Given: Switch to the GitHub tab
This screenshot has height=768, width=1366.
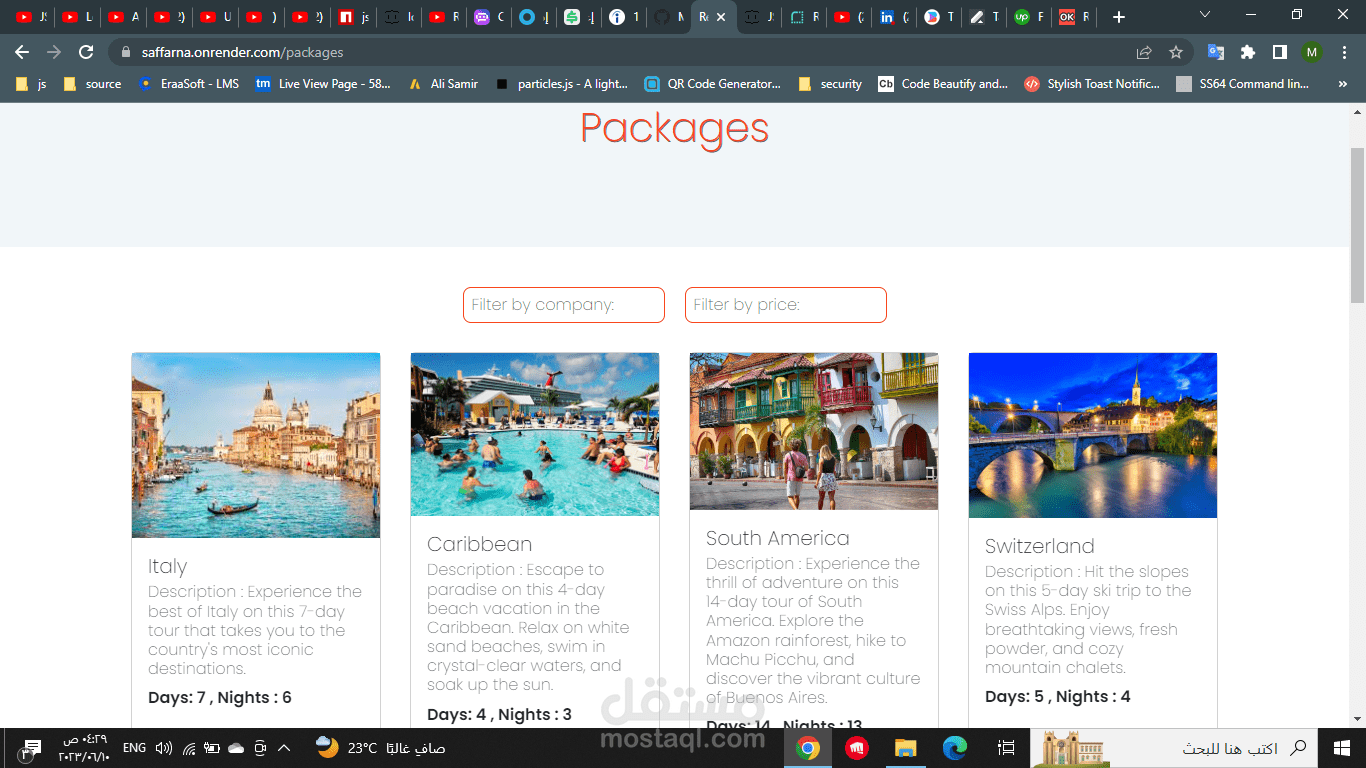Looking at the screenshot, I should tap(667, 17).
